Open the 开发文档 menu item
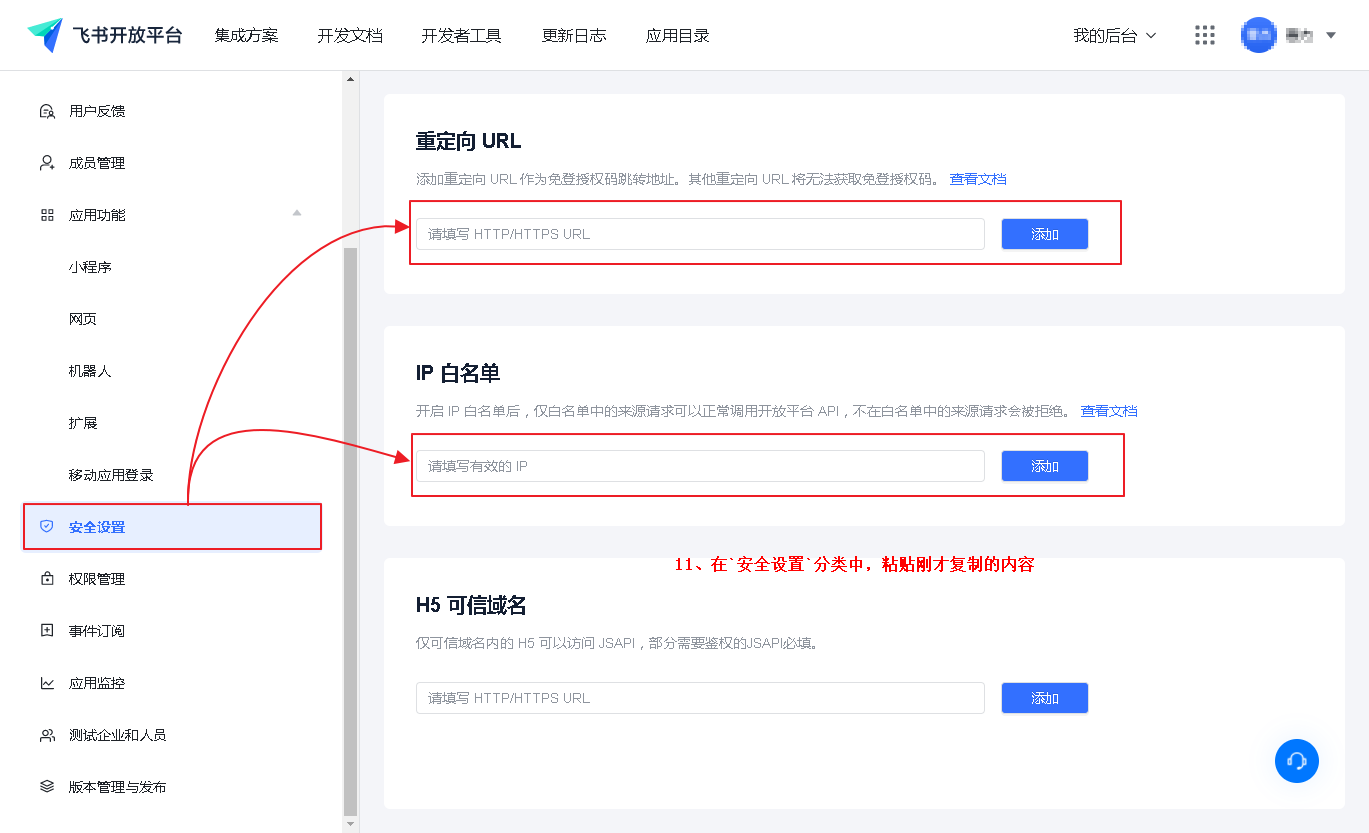This screenshot has height=833, width=1369. click(x=350, y=35)
